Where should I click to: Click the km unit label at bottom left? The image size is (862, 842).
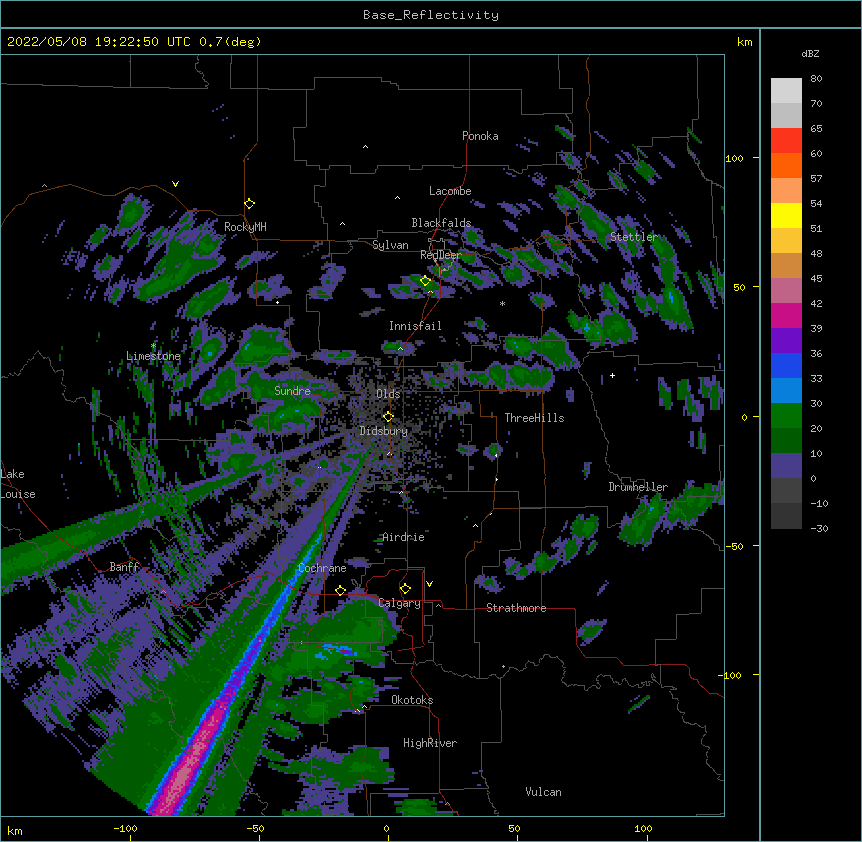click(15, 830)
